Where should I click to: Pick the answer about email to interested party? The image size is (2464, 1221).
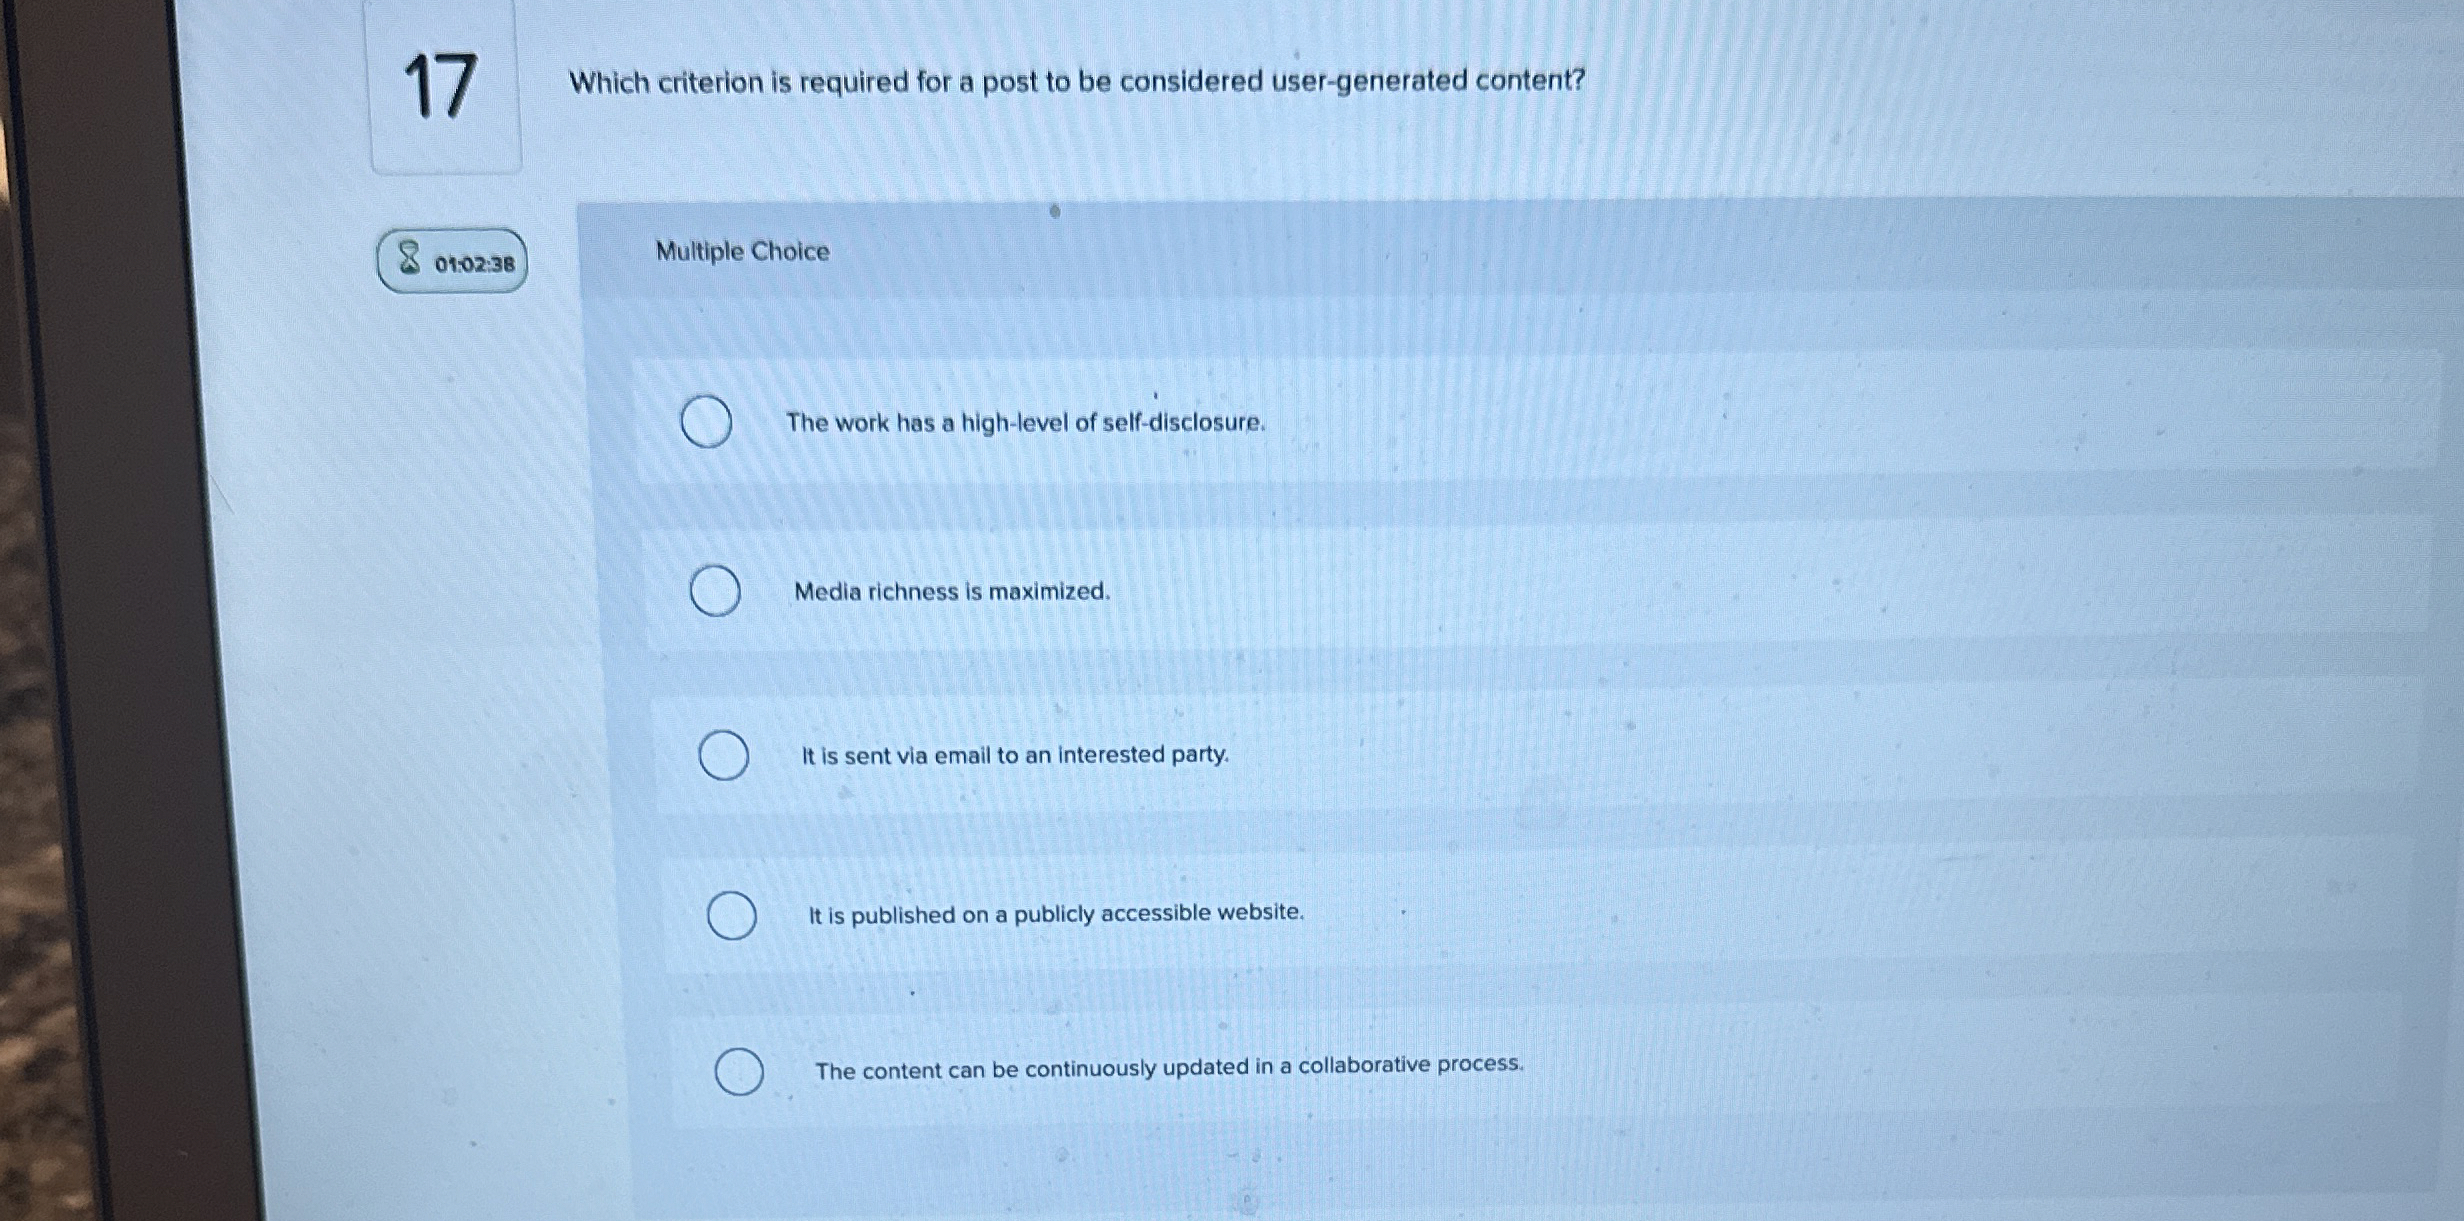725,755
